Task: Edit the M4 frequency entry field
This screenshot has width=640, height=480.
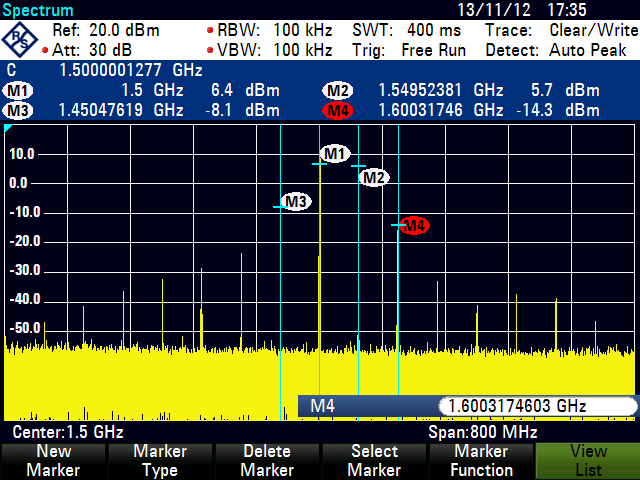Action: [x=536, y=405]
